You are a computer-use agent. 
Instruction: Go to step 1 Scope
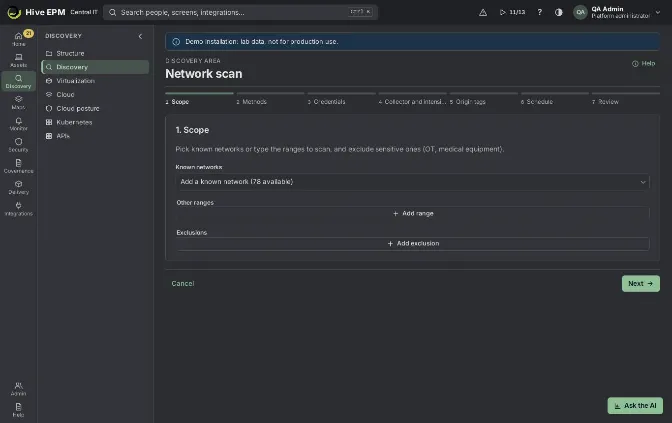199,99
